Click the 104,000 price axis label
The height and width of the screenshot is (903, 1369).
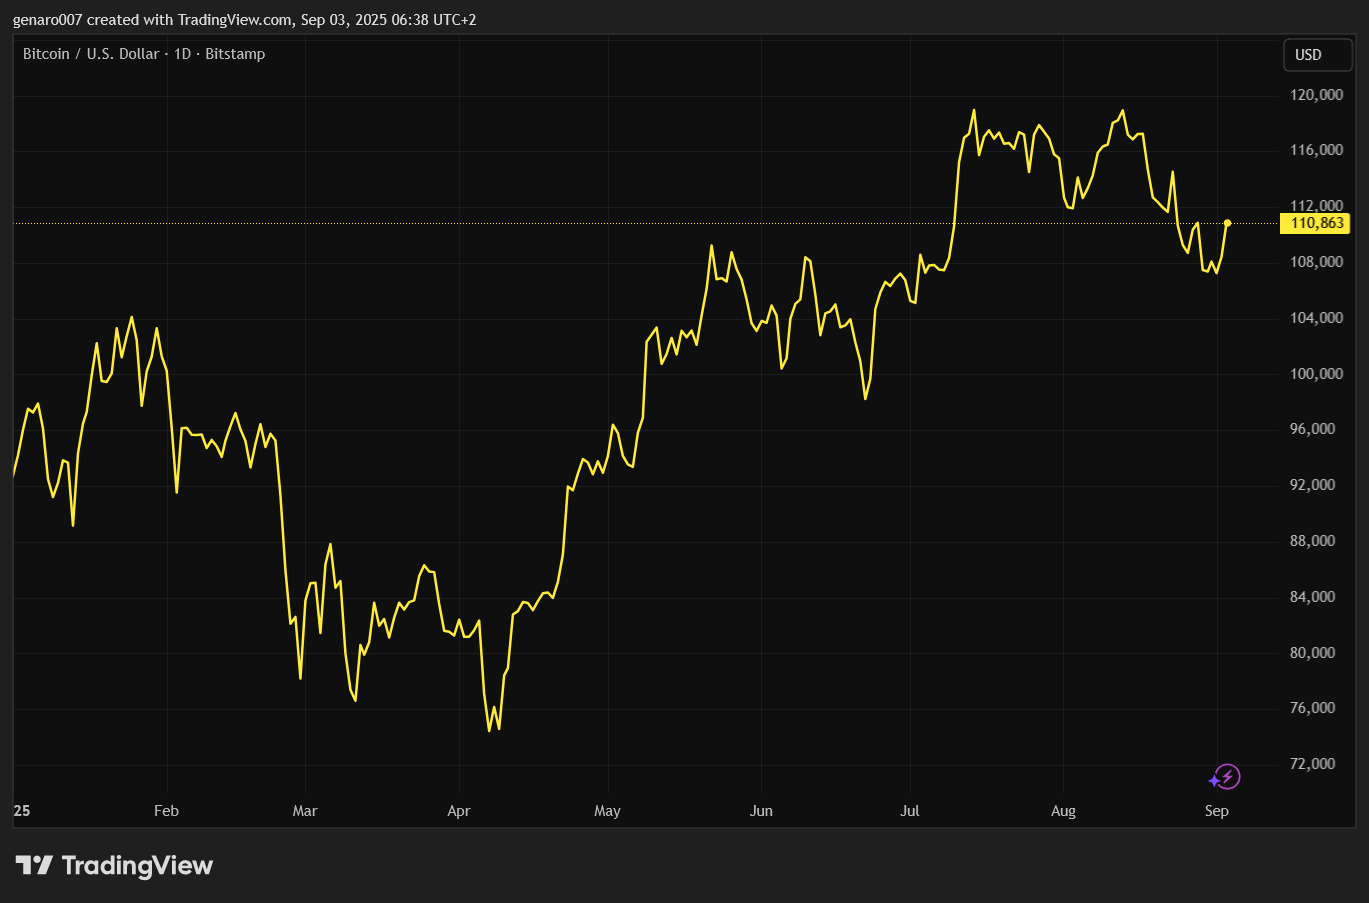click(x=1317, y=318)
